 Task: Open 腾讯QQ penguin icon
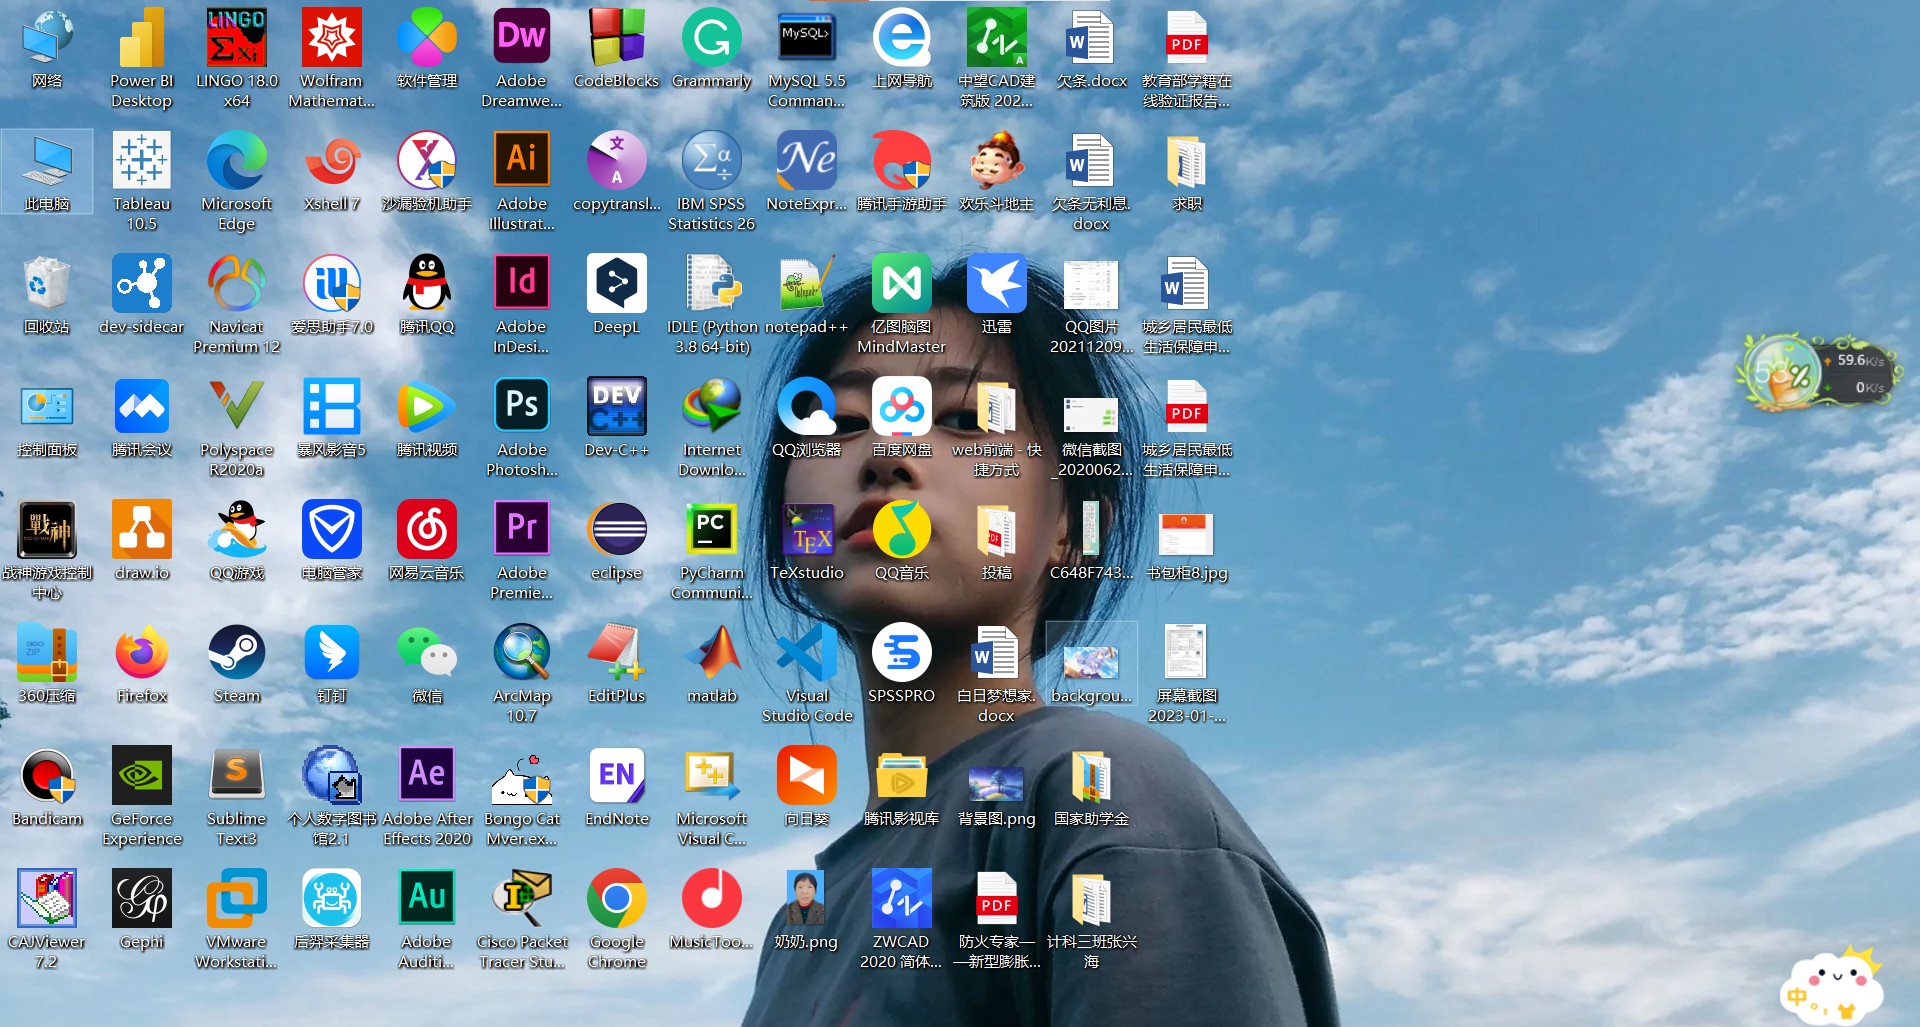click(426, 284)
